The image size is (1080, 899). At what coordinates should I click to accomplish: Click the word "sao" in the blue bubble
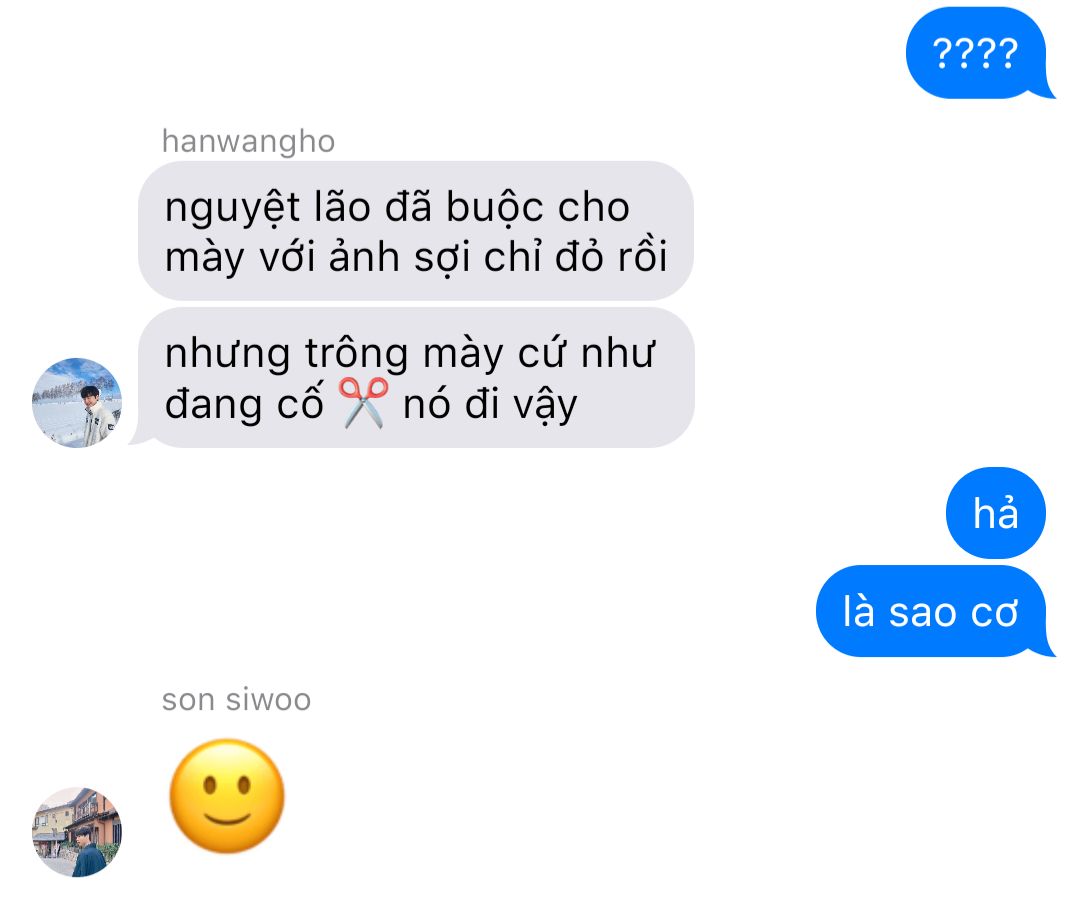(922, 613)
